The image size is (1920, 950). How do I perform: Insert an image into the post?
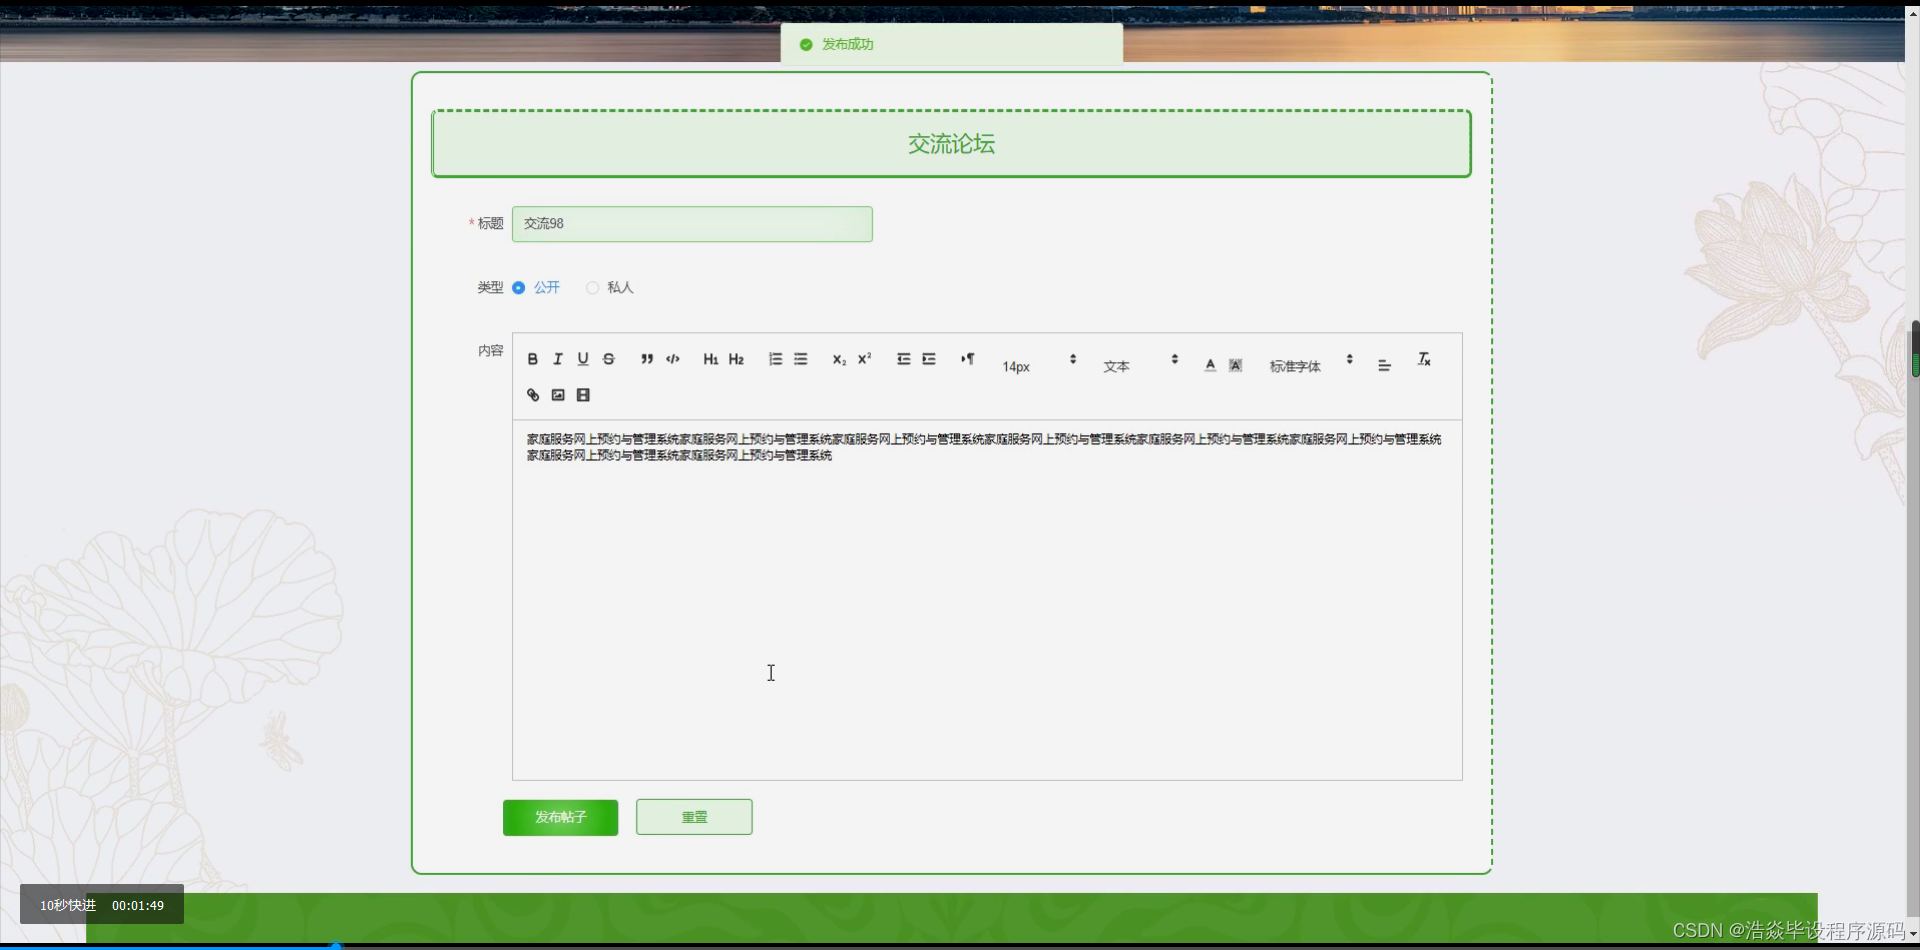[558, 395]
